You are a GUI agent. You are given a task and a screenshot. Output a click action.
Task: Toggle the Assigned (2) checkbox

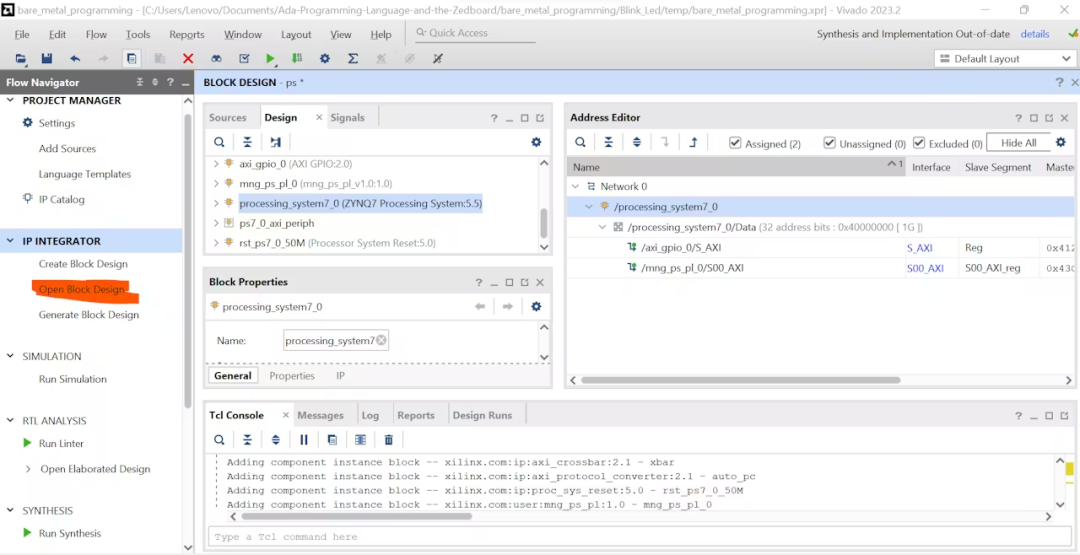[735, 143]
